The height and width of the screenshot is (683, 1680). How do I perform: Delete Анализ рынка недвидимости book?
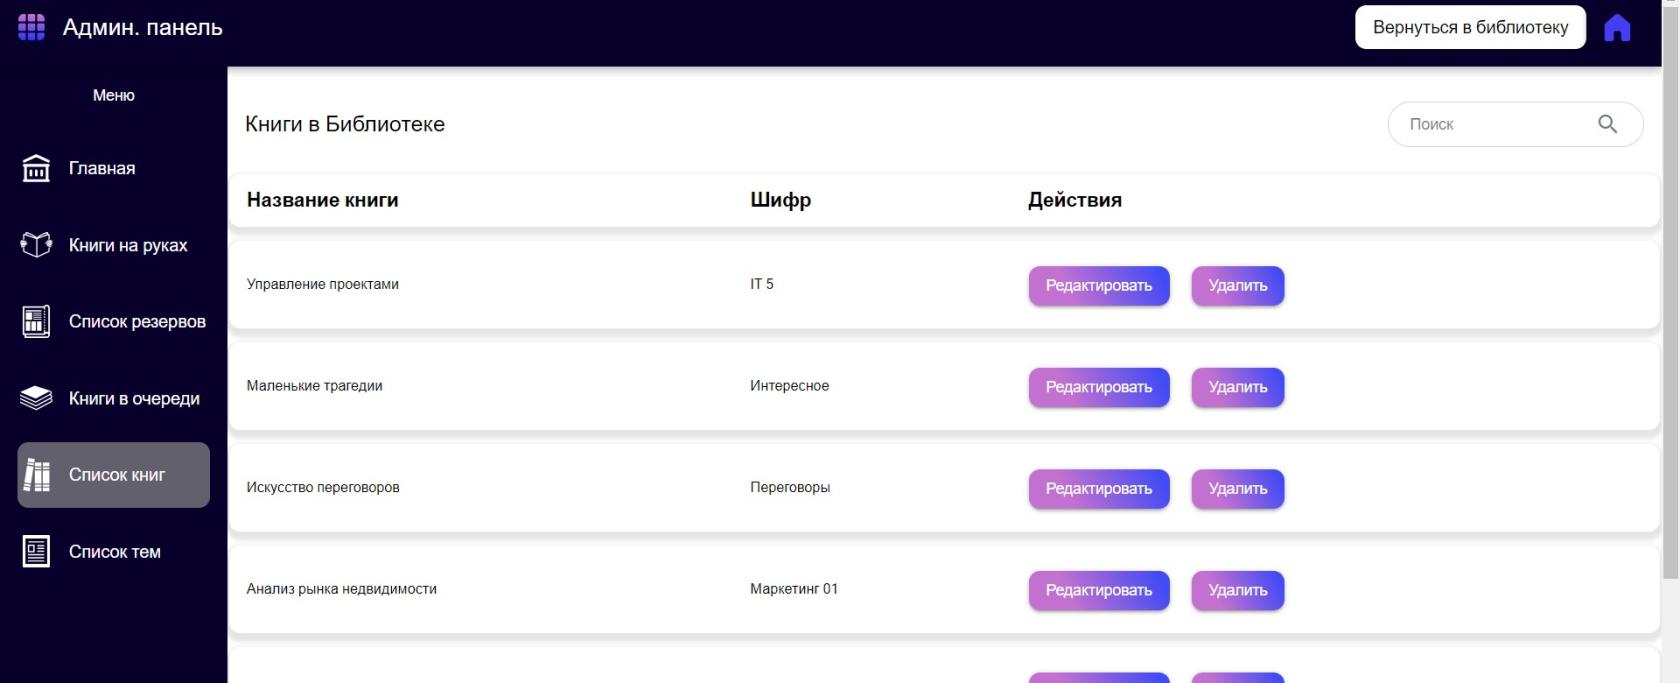click(1237, 590)
